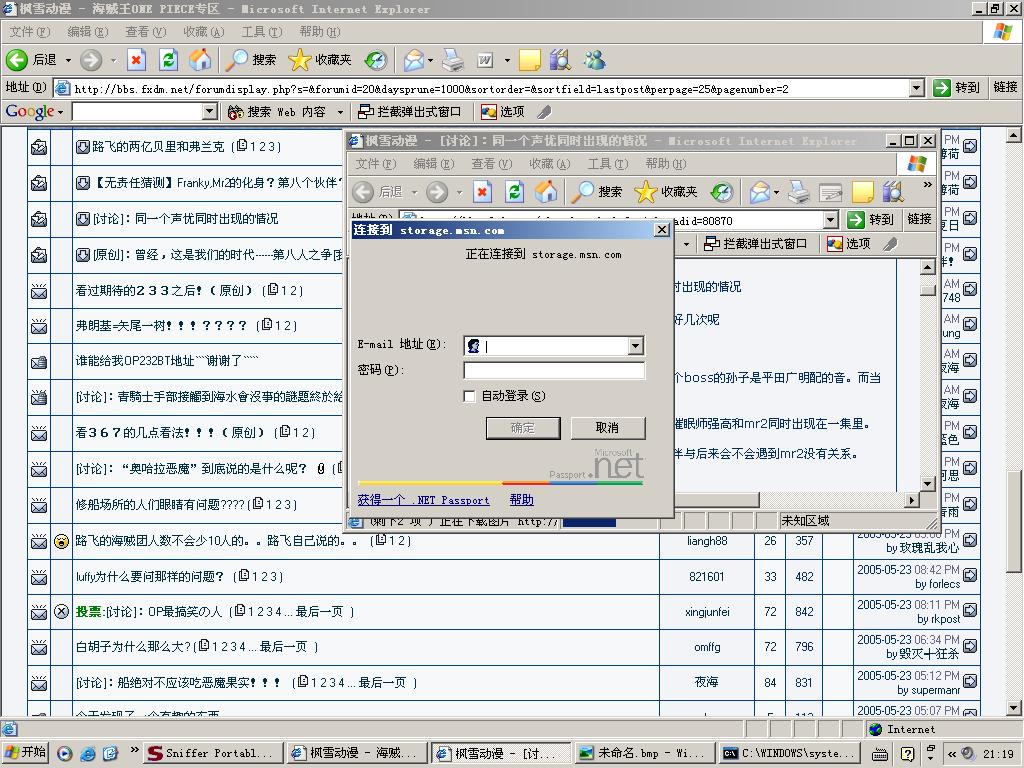This screenshot has height=768, width=1024.
Task: Expand the E-mail address dropdown
Action: tap(635, 346)
